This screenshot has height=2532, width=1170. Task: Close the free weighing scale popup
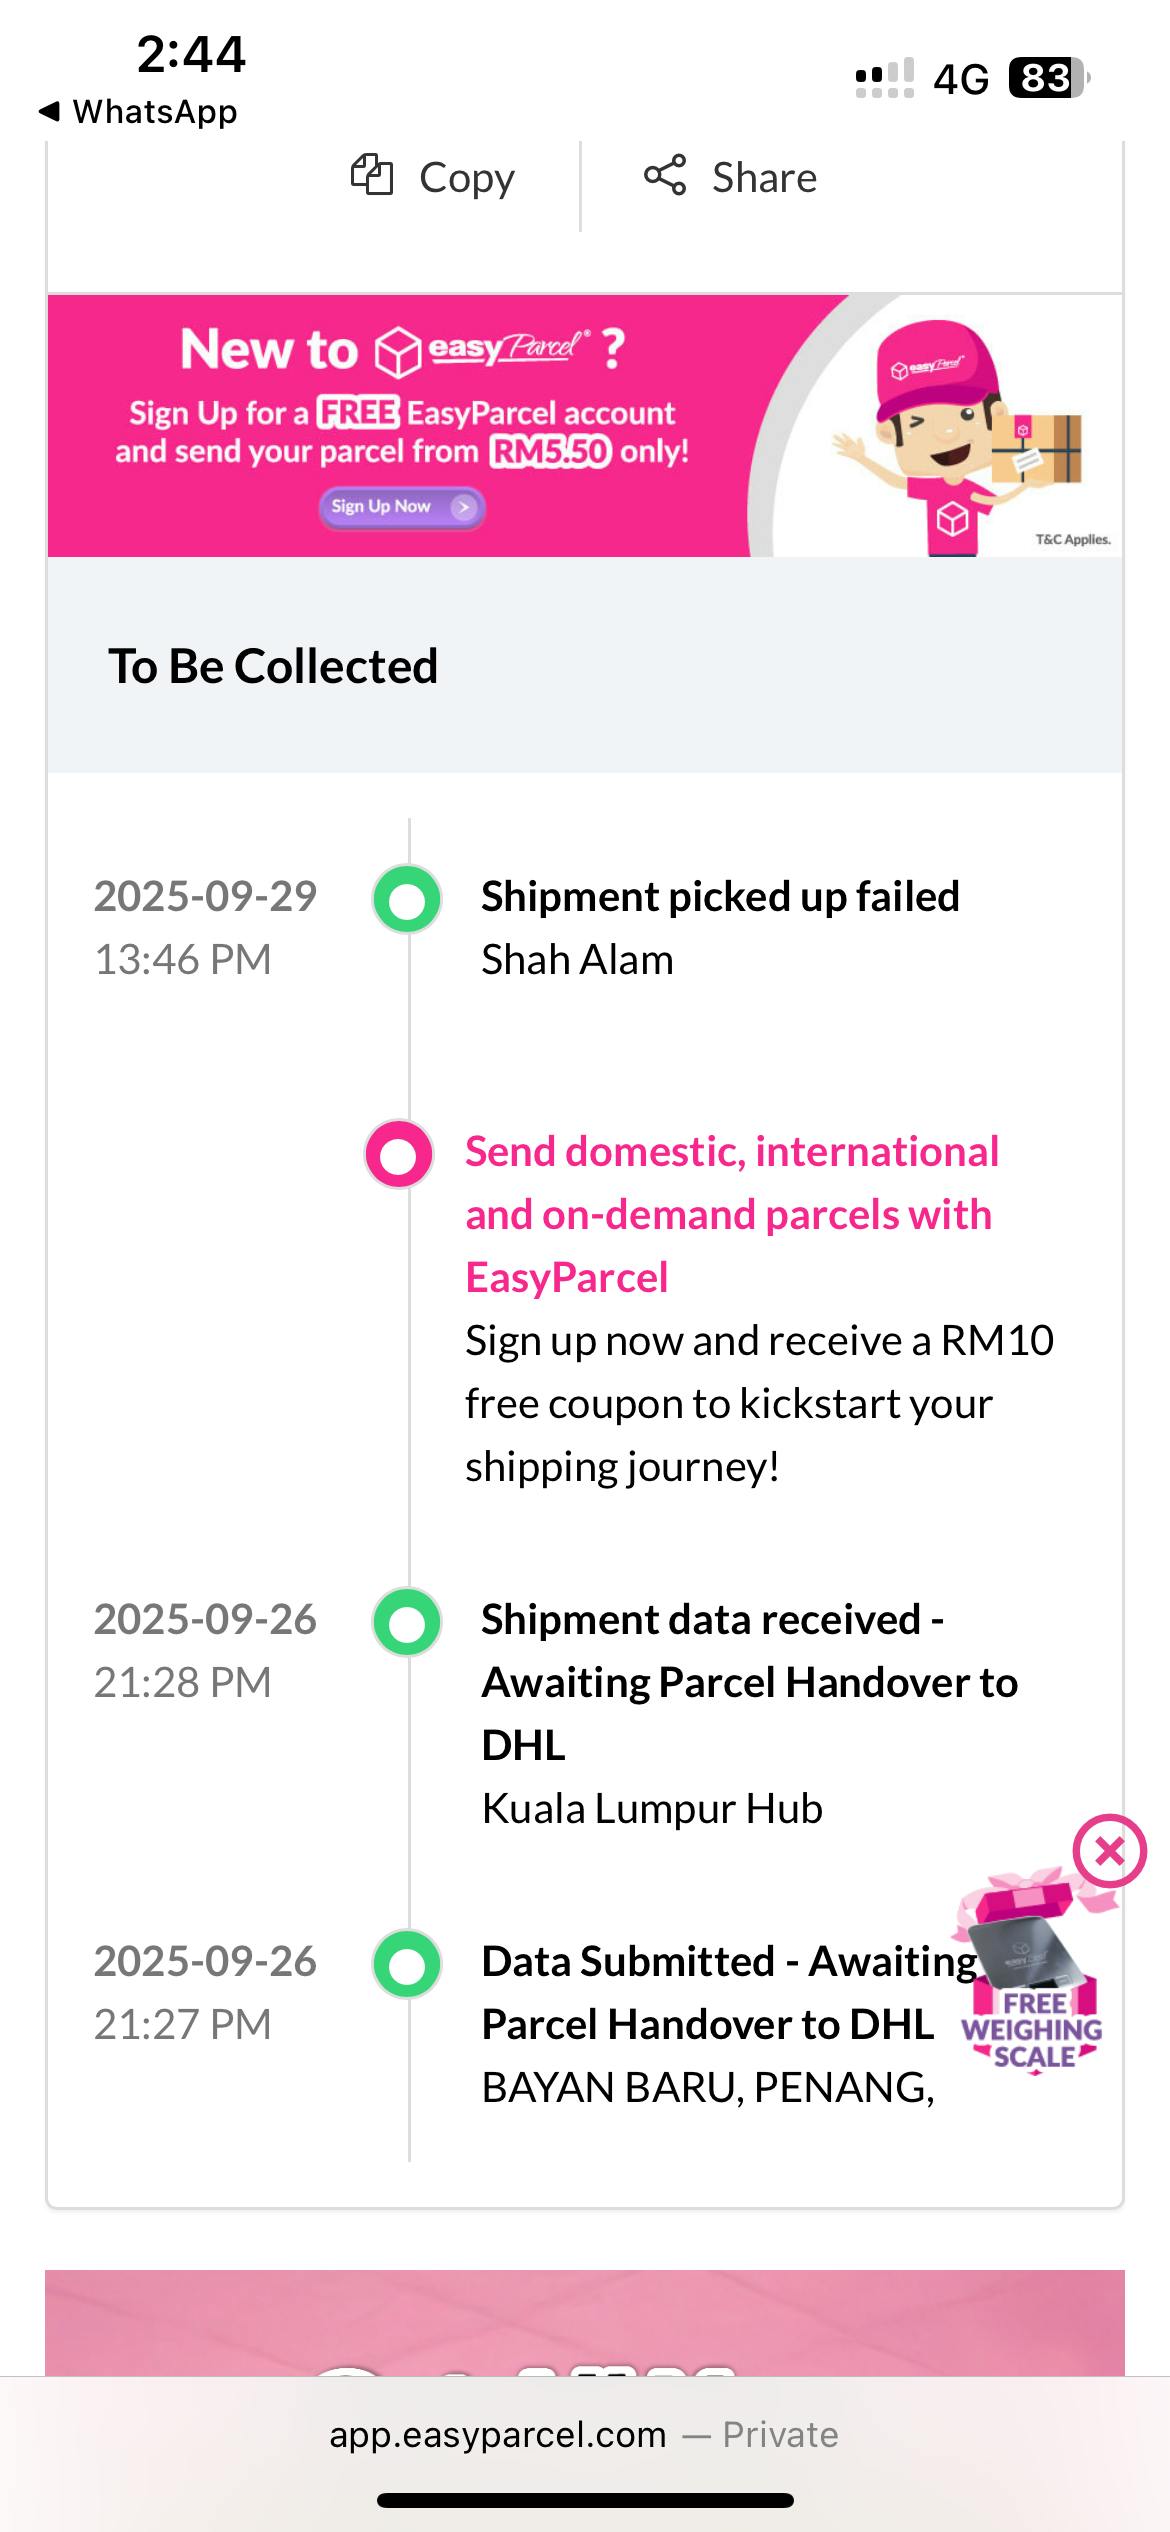coord(1109,1851)
